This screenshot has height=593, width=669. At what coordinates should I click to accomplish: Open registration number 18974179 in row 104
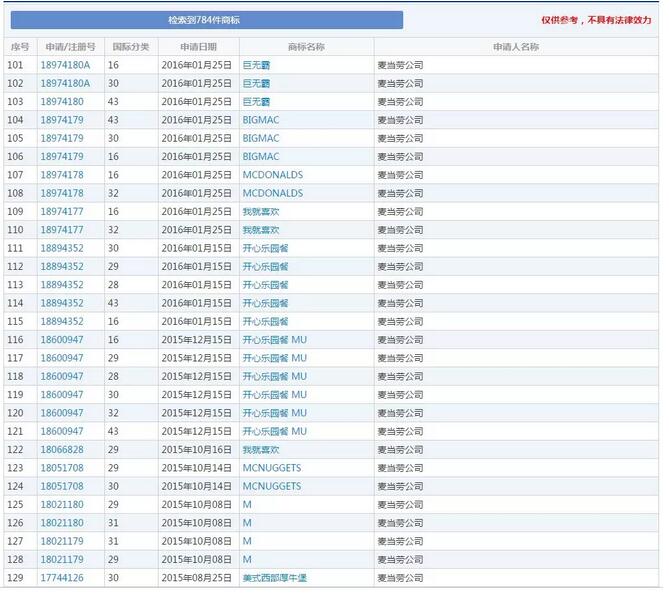[x=62, y=120]
